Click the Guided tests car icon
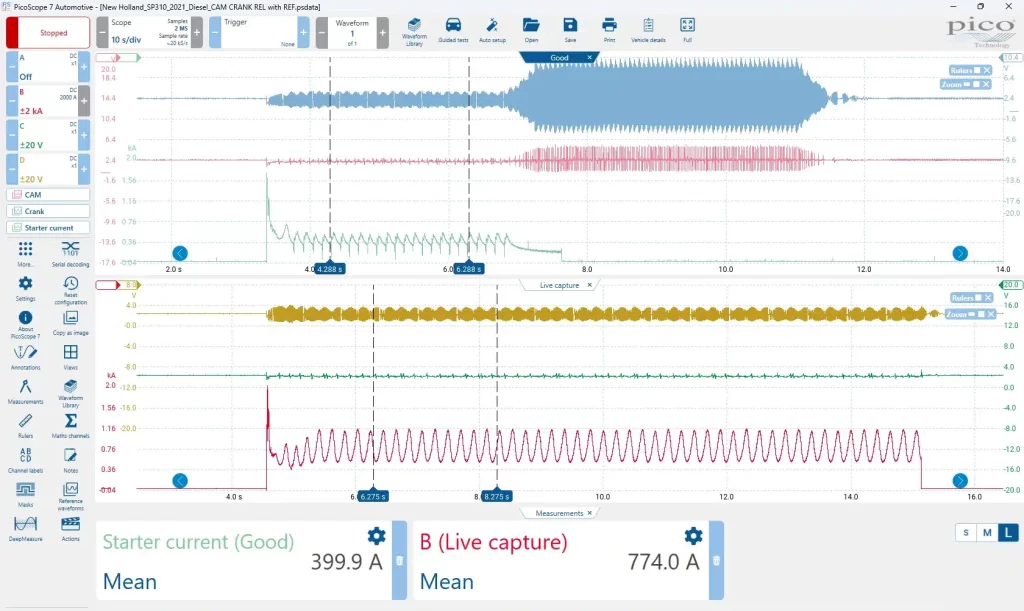Image resolution: width=1024 pixels, height=611 pixels. click(x=453, y=30)
